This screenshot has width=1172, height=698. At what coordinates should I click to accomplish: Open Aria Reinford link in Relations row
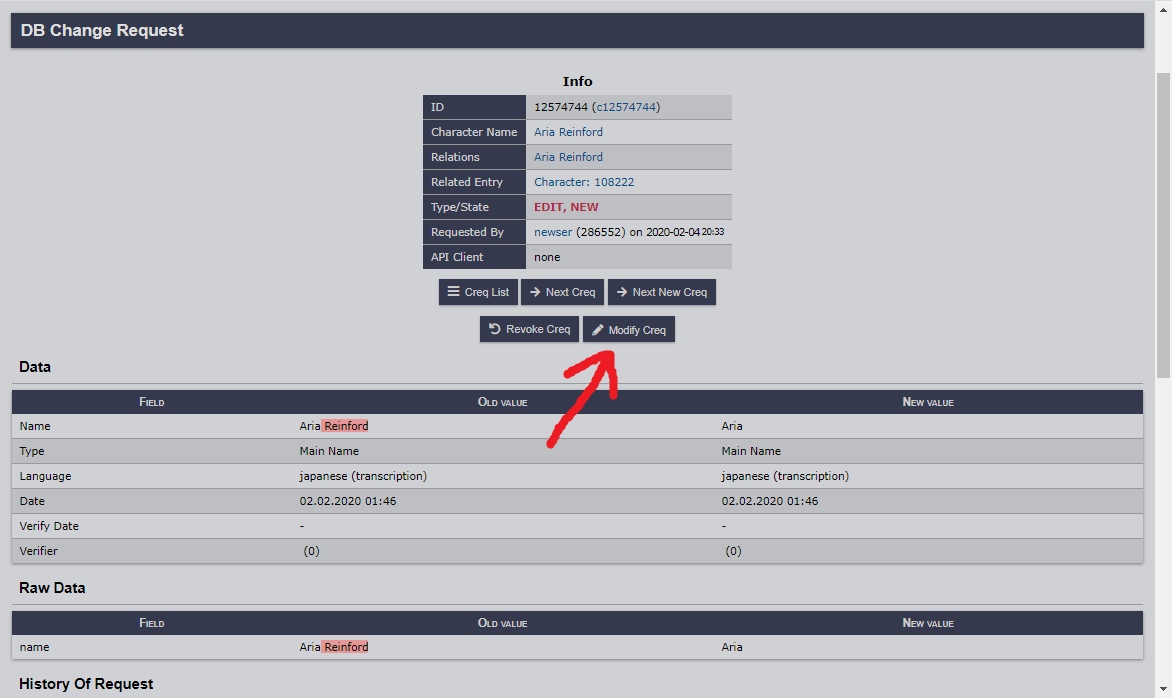coord(568,157)
